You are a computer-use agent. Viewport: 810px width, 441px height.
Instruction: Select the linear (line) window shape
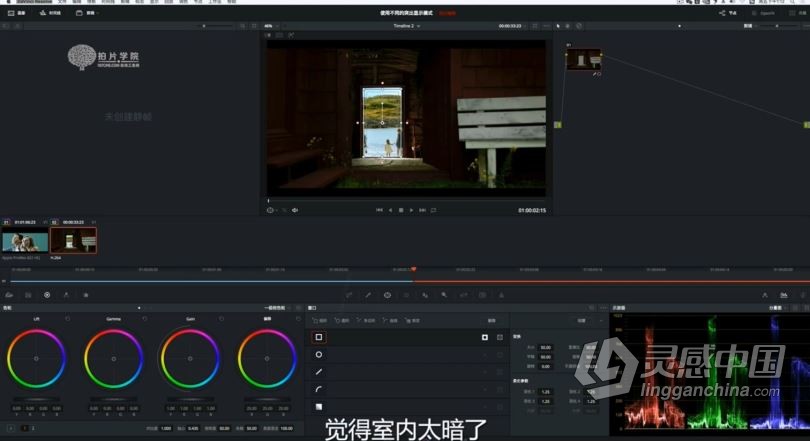(319, 372)
